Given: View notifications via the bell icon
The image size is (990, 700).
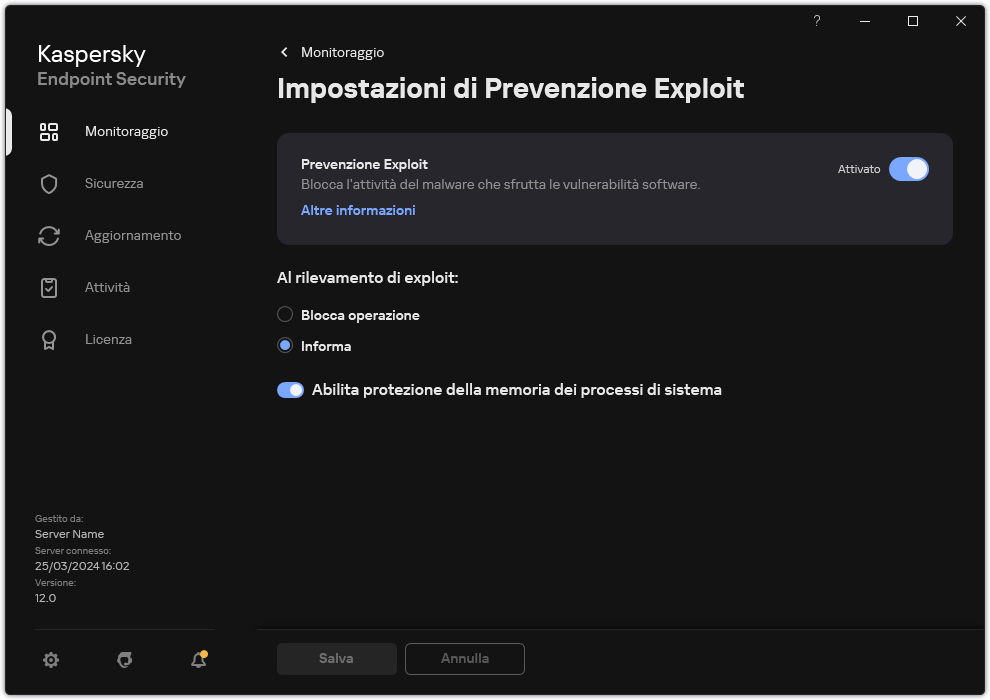Looking at the screenshot, I should [x=197, y=660].
